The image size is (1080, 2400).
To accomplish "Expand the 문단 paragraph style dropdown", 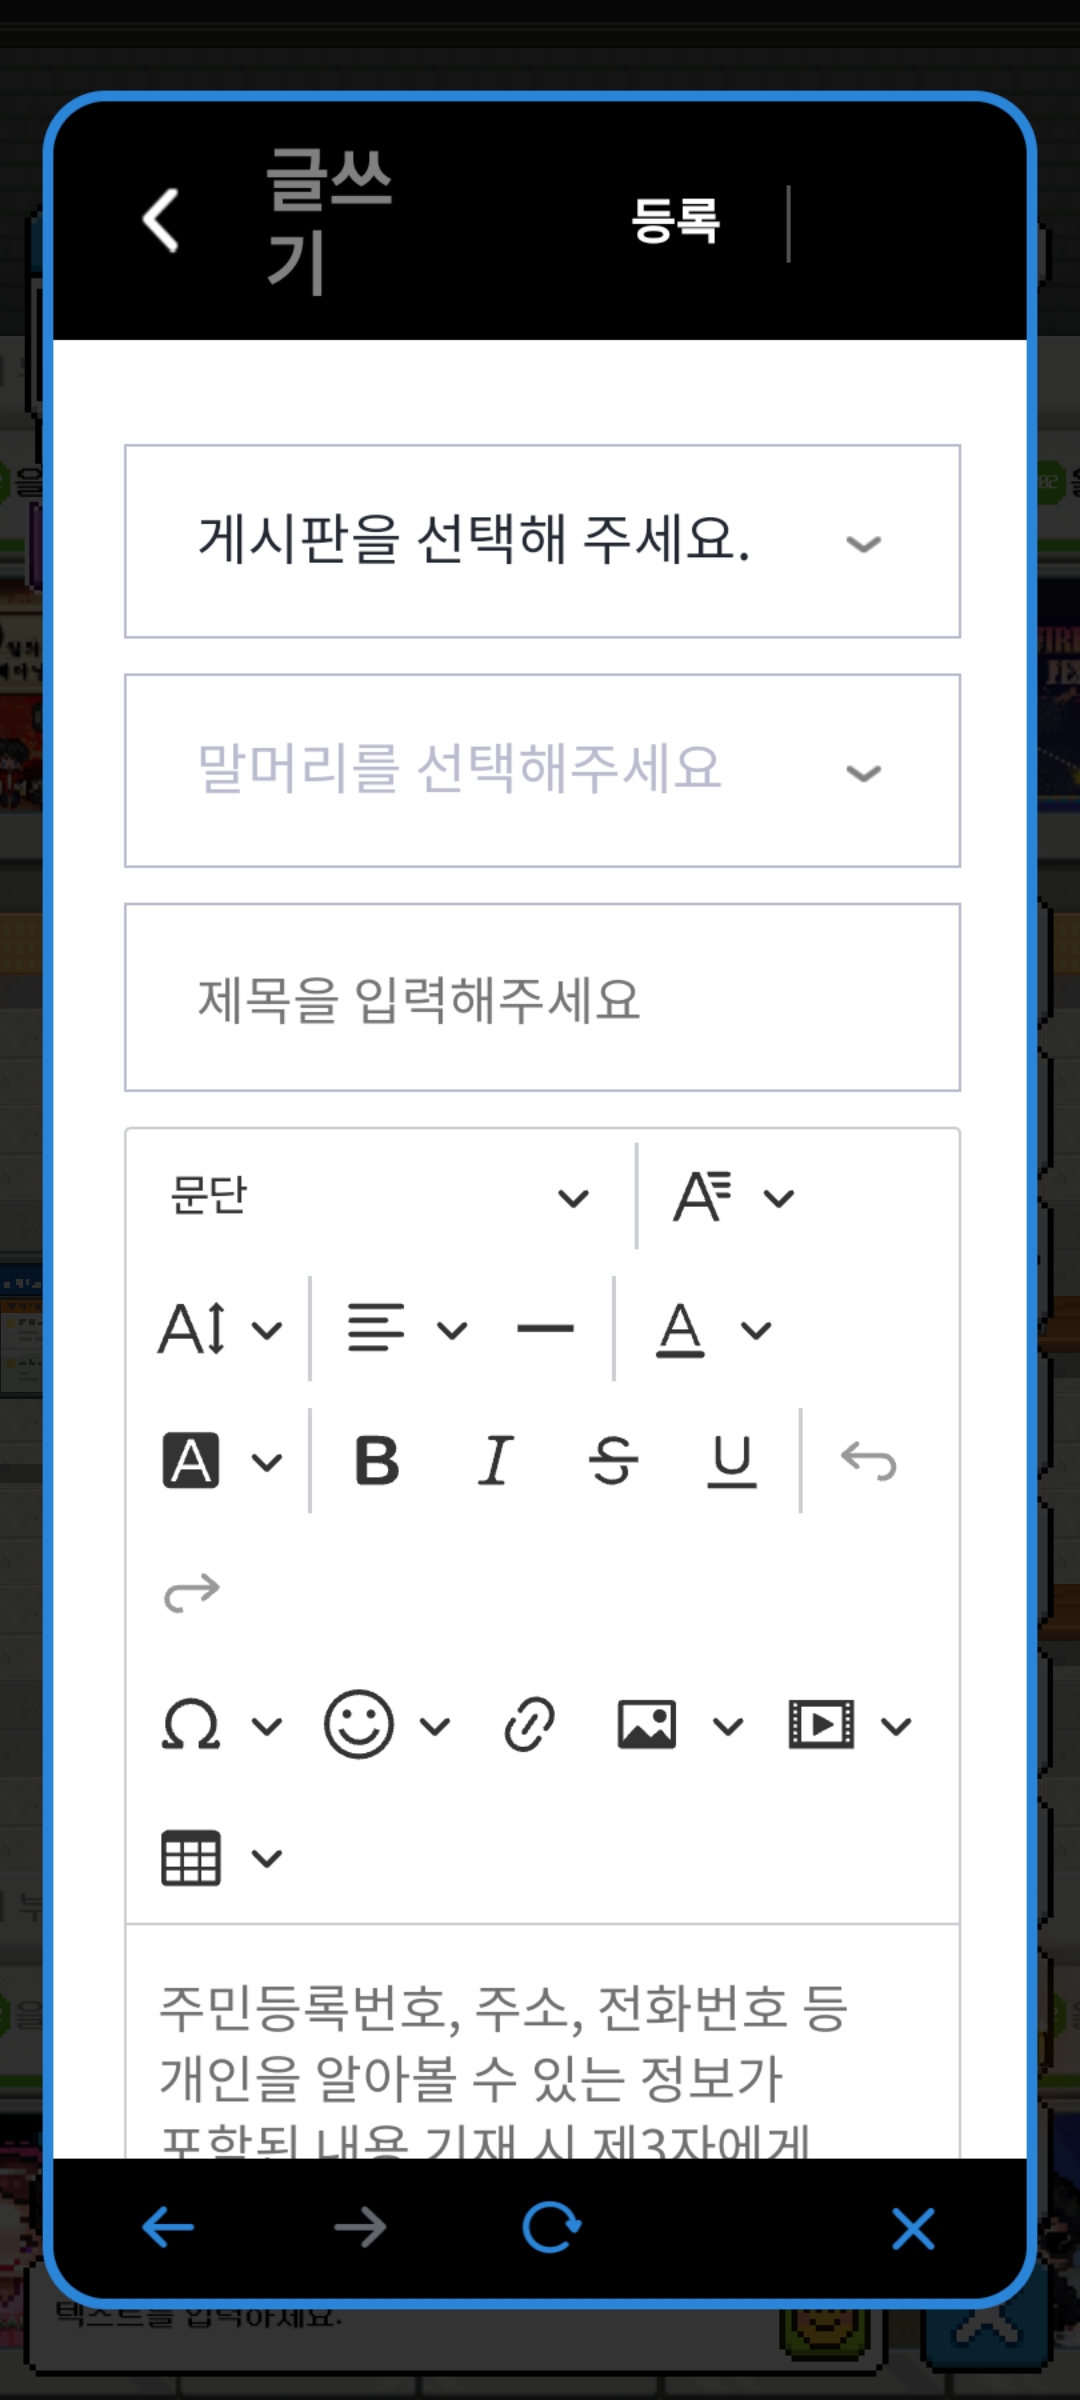I will coord(380,1196).
